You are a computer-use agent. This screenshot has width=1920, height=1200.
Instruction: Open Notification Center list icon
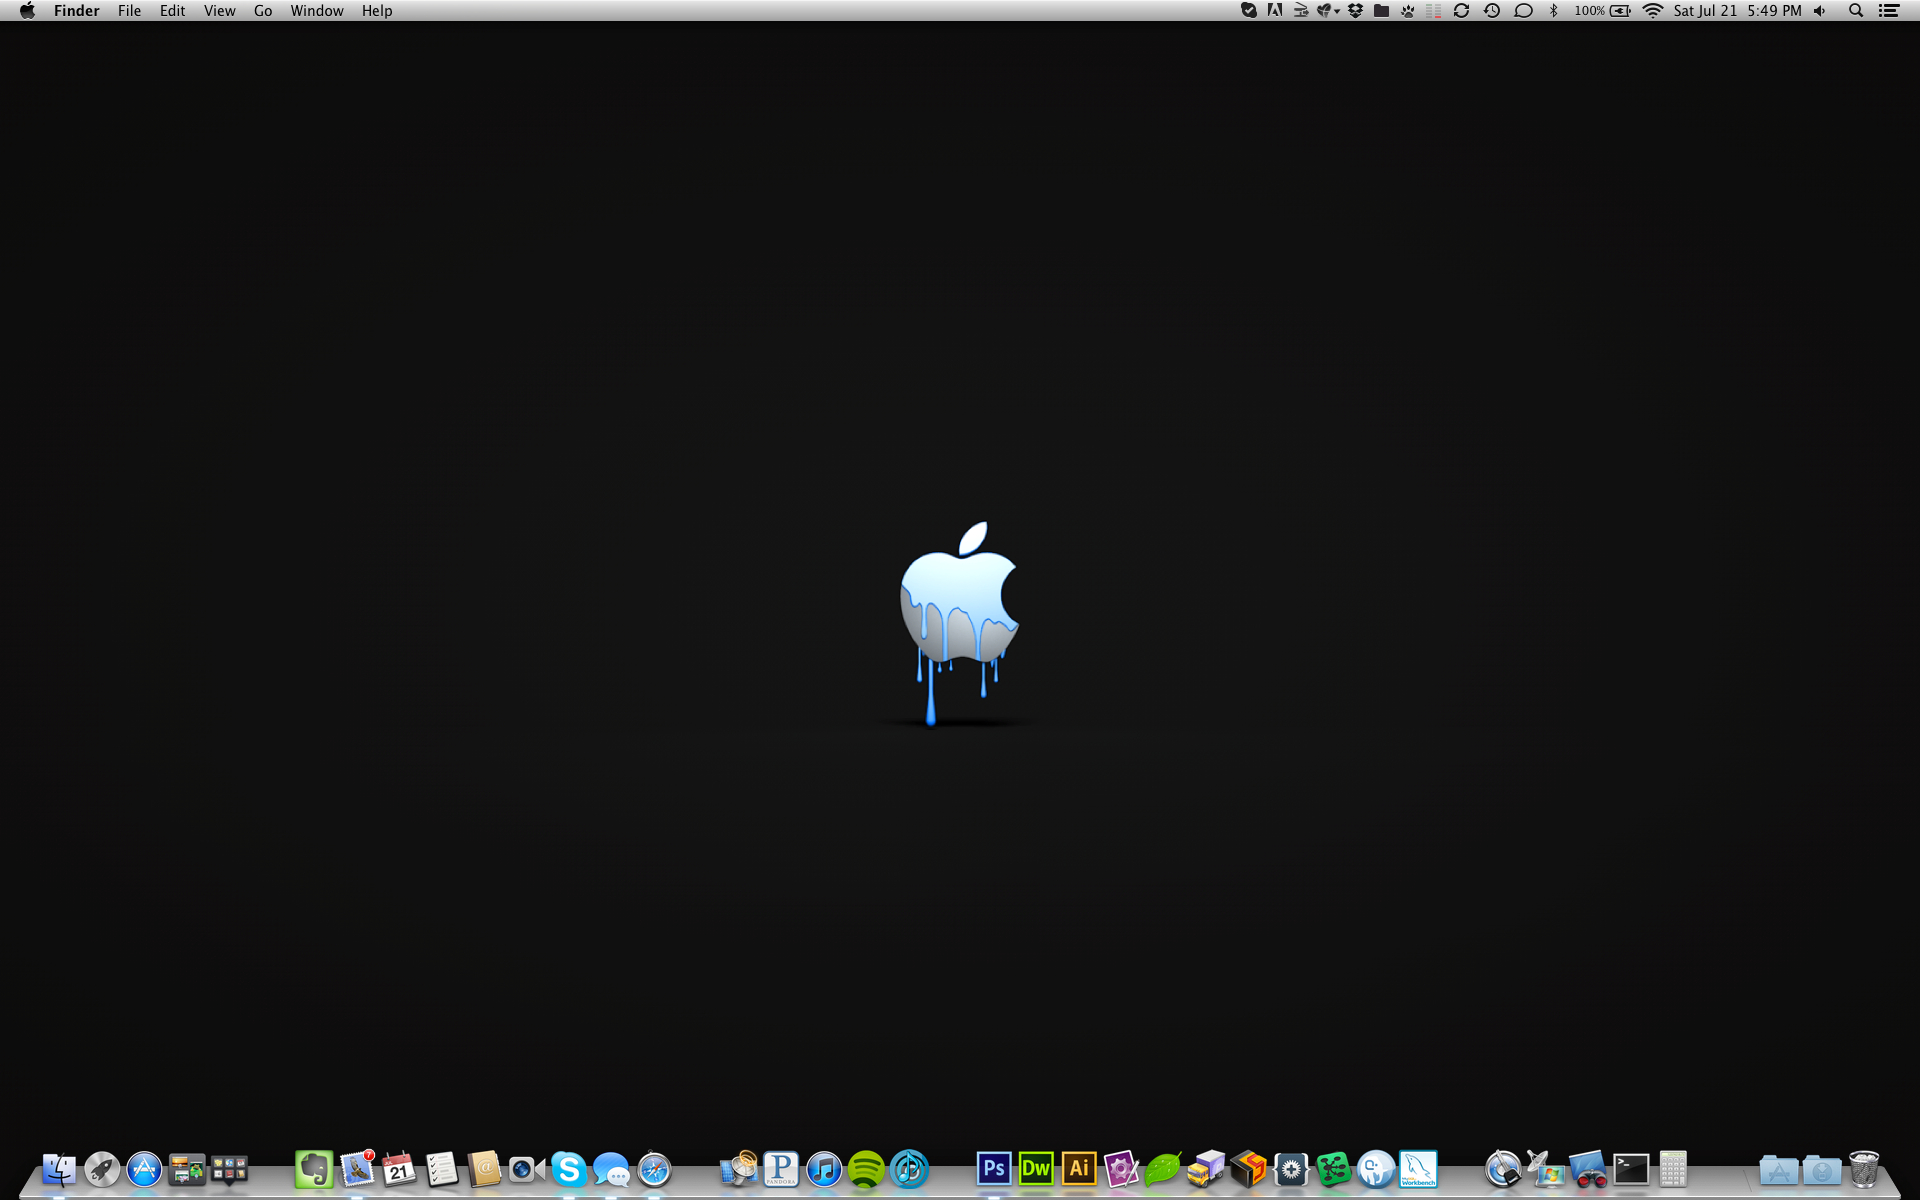coord(1889,10)
